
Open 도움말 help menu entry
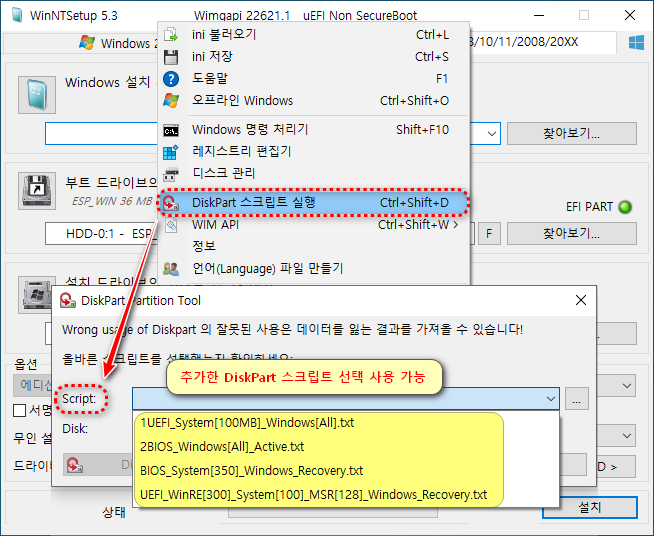click(x=314, y=78)
